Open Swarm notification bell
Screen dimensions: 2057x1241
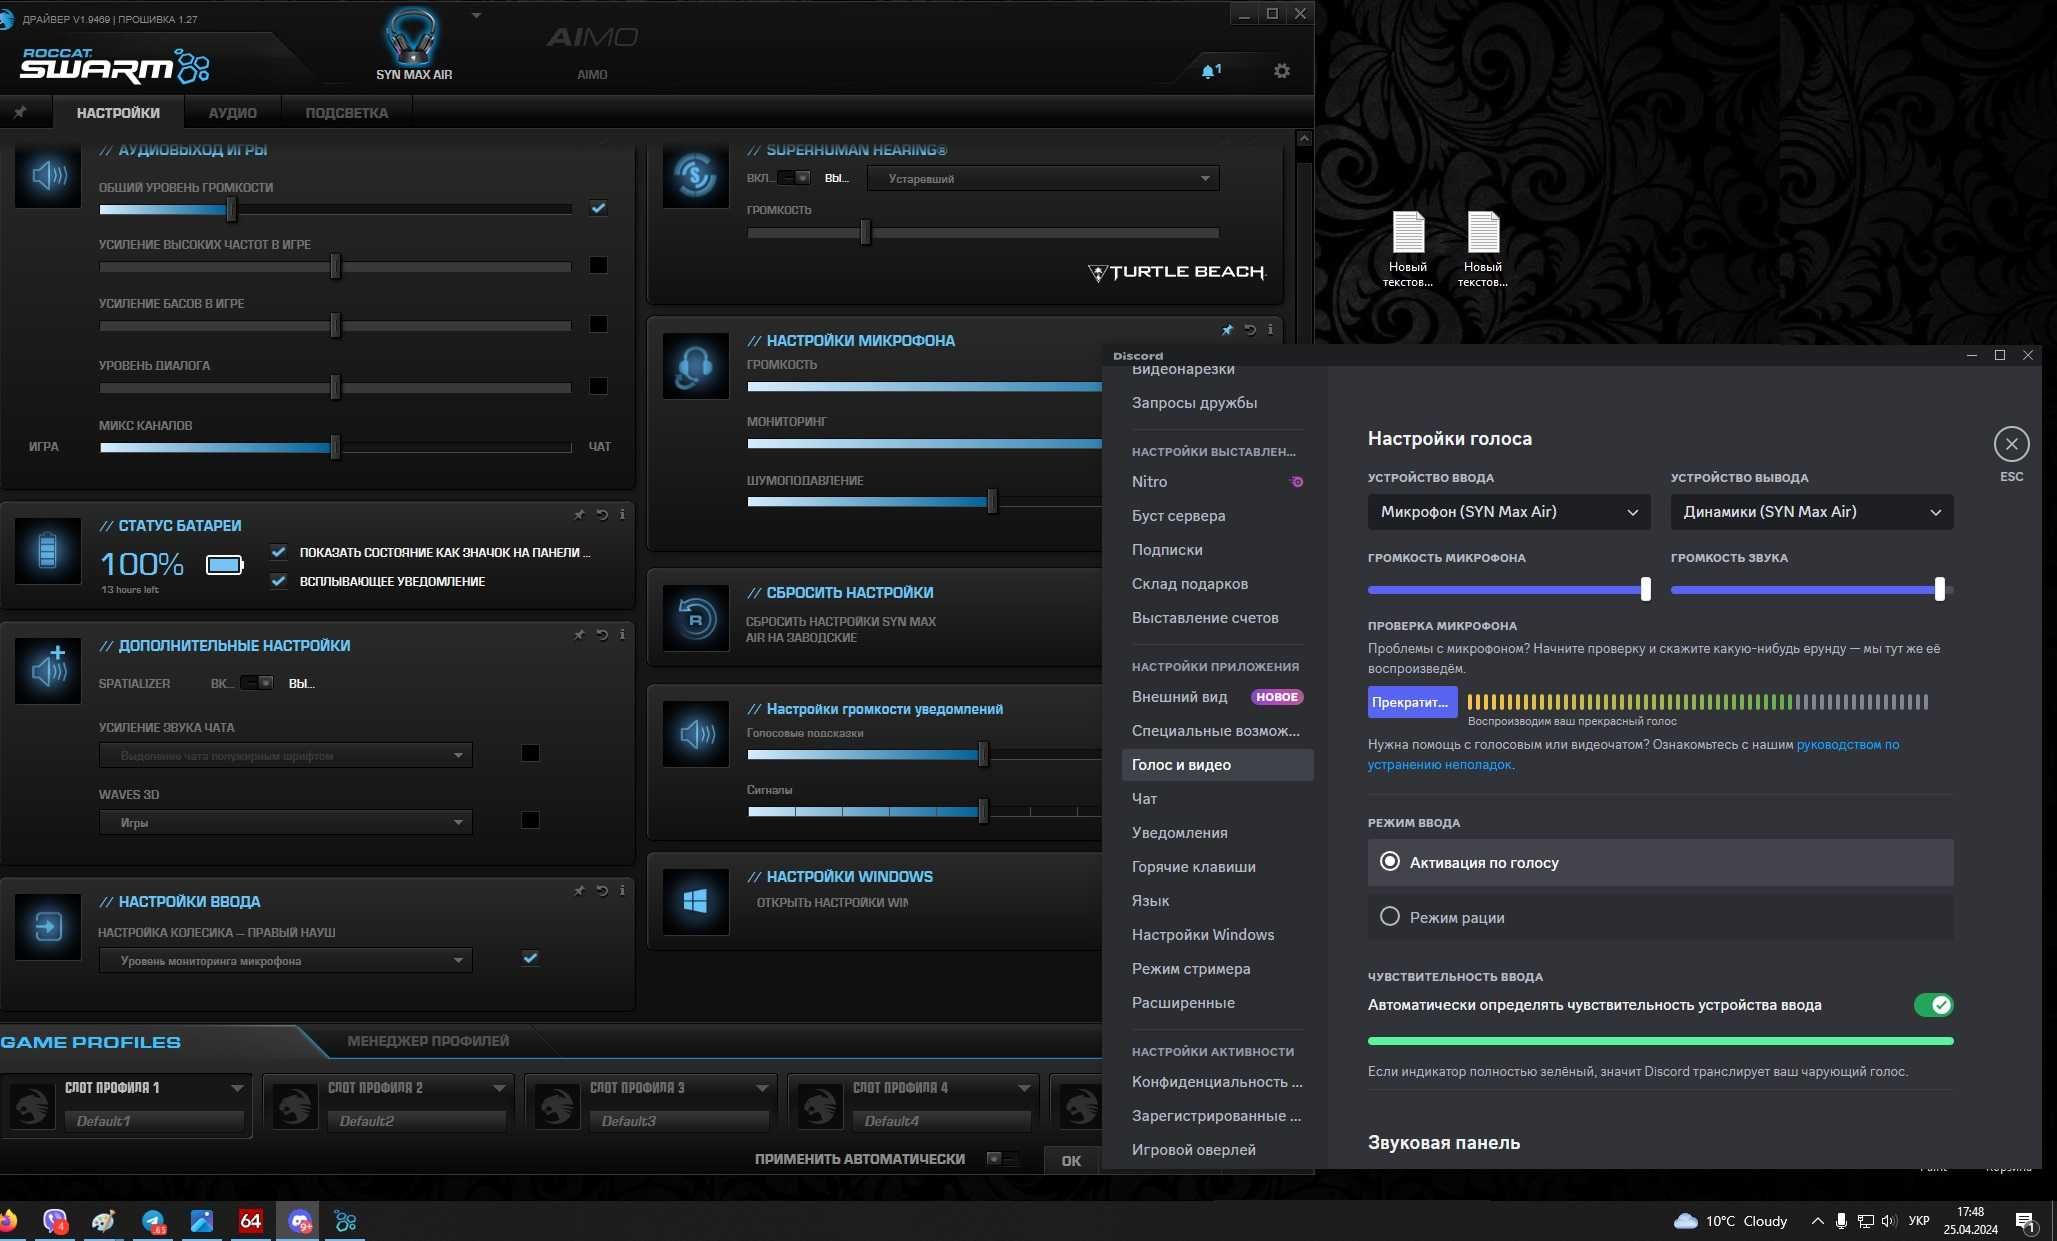click(1210, 71)
